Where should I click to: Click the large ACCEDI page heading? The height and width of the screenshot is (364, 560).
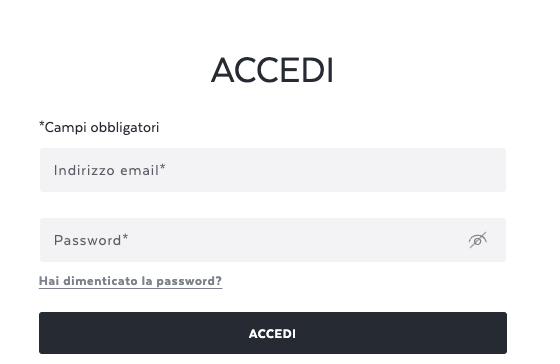(272, 70)
